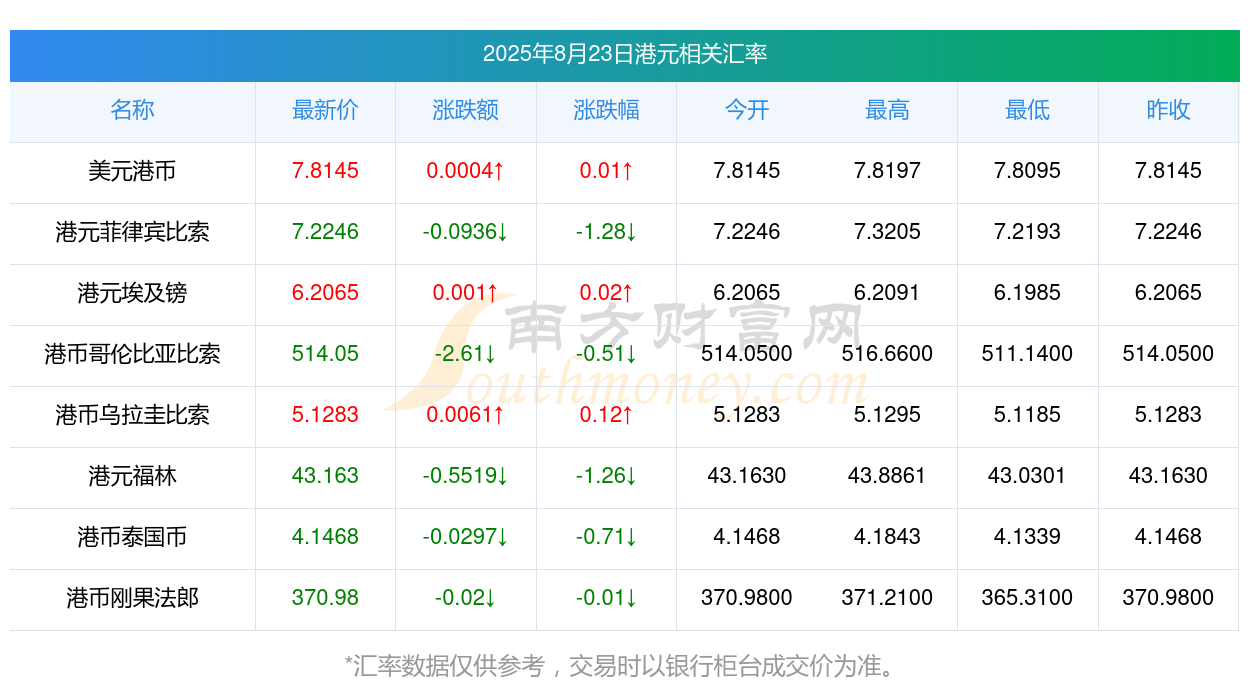
Task: Click the 最新价 column header
Action: tap(325, 110)
